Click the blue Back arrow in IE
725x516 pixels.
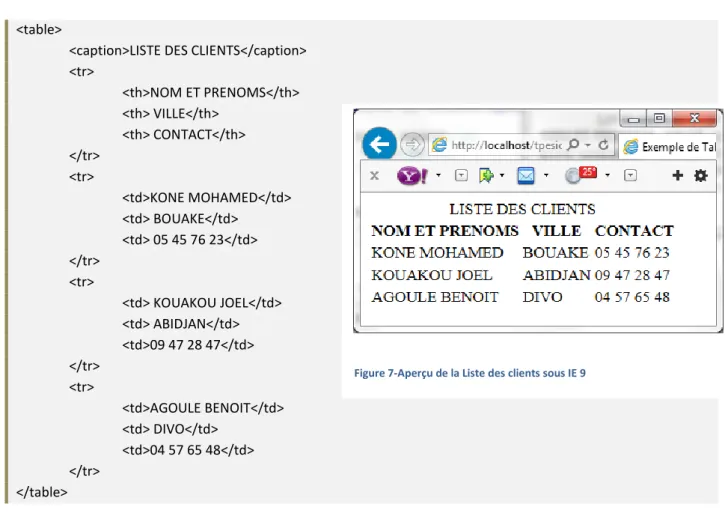pos(379,144)
